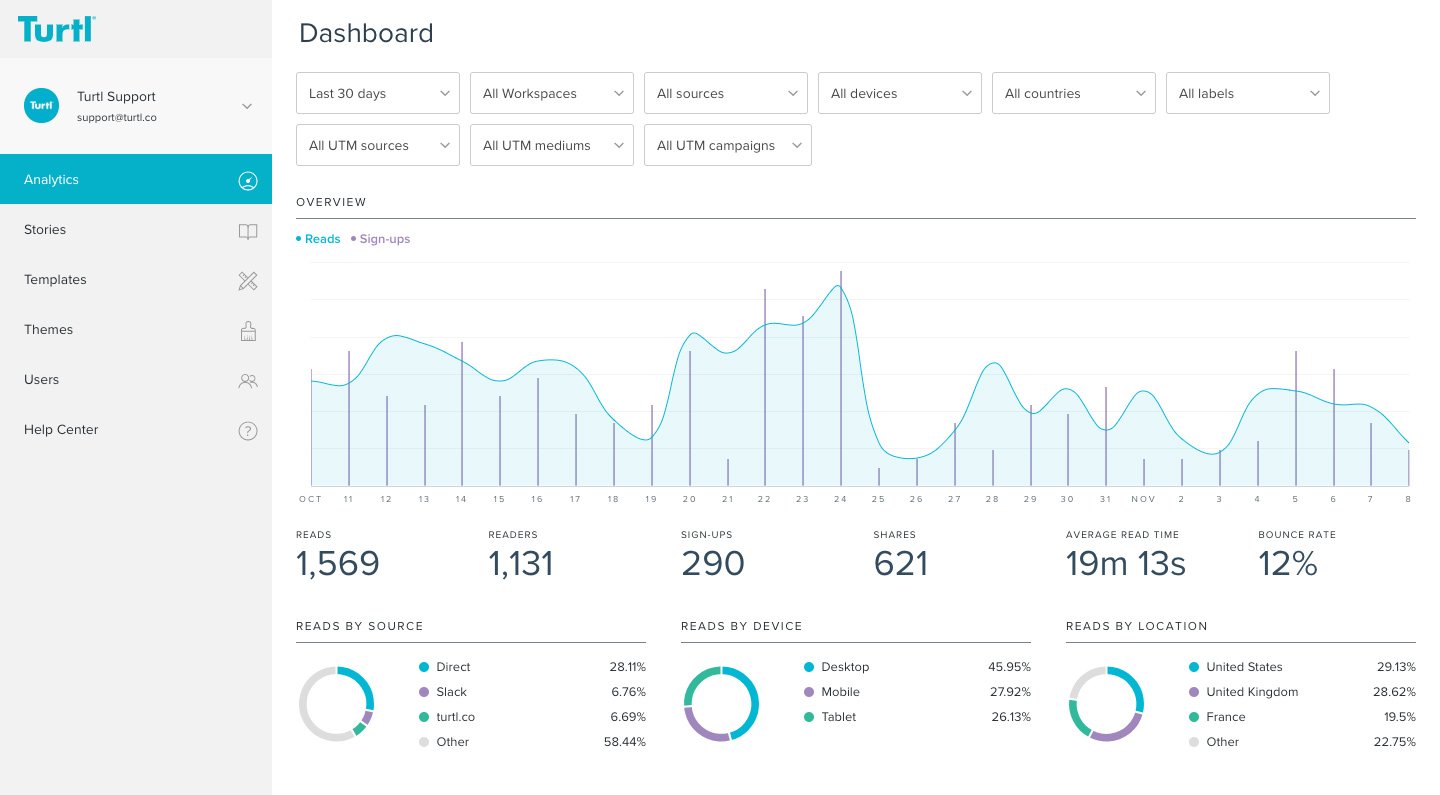Click the Help Center question mark icon

pyautogui.click(x=248, y=431)
